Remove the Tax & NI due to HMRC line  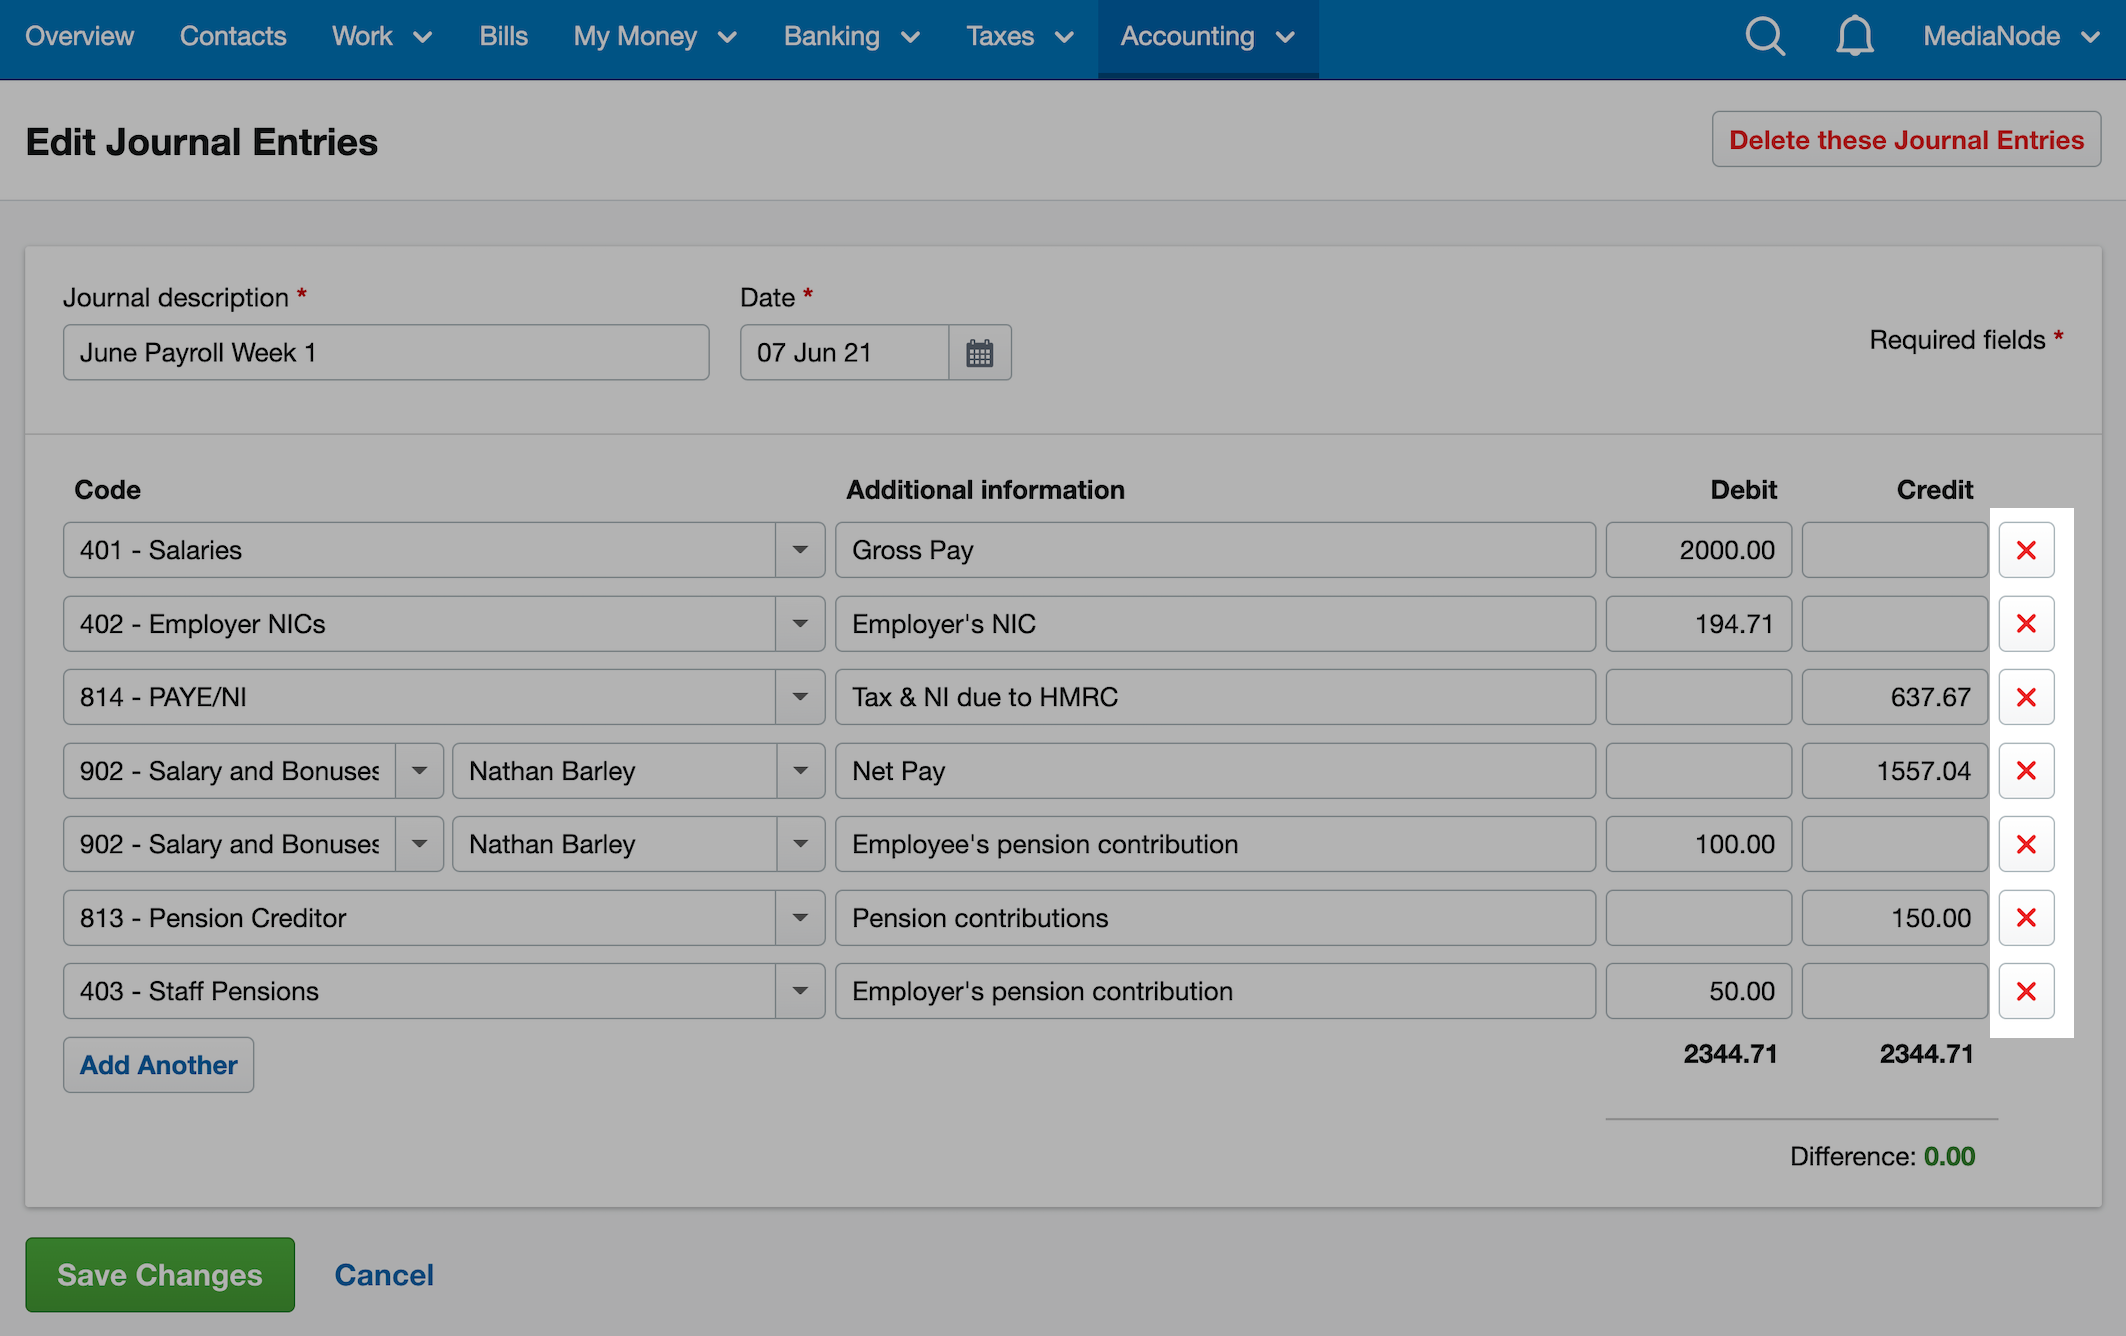2026,697
